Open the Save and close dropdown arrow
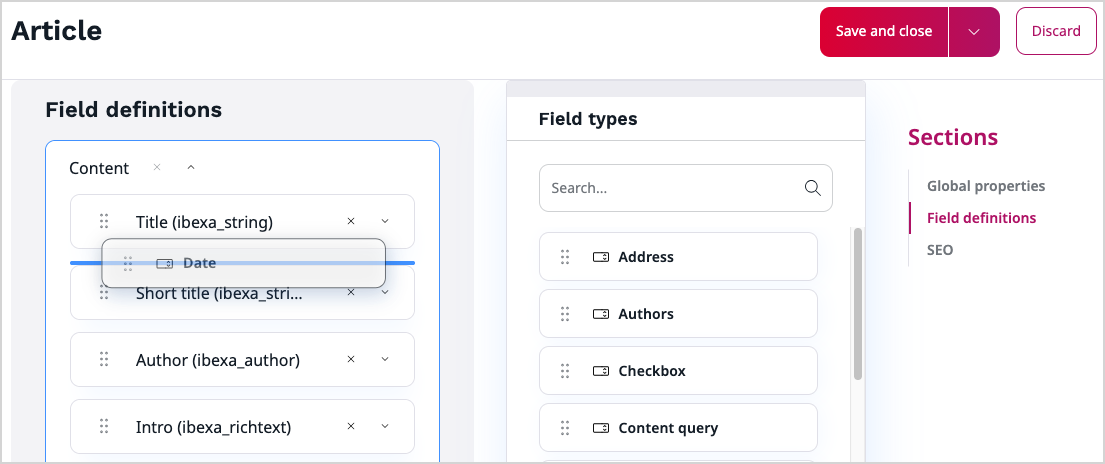Image resolution: width=1105 pixels, height=464 pixels. pos(974,31)
